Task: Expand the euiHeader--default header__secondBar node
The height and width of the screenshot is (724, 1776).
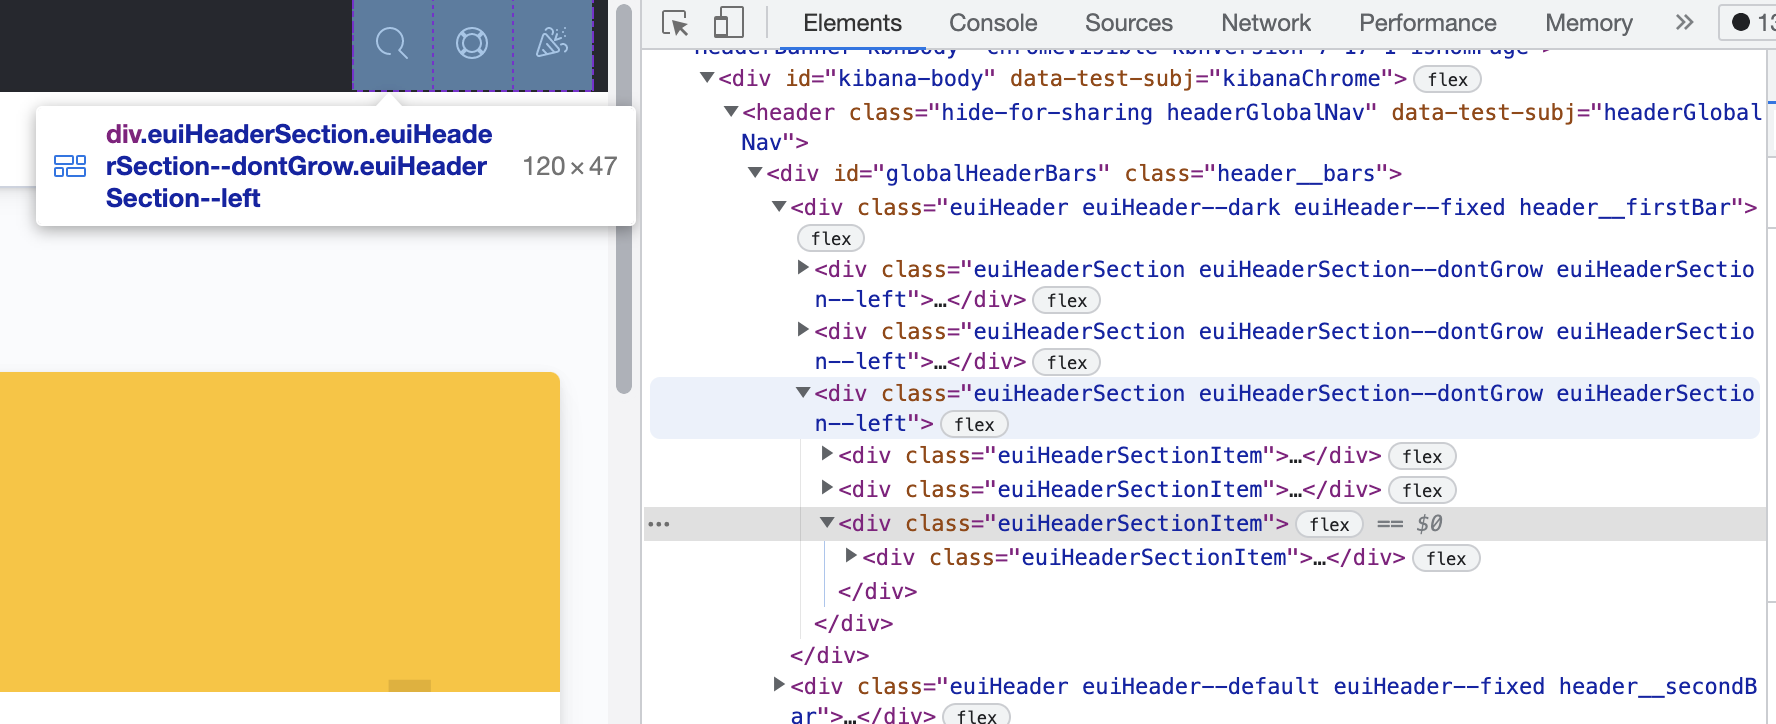Action: coord(779,685)
